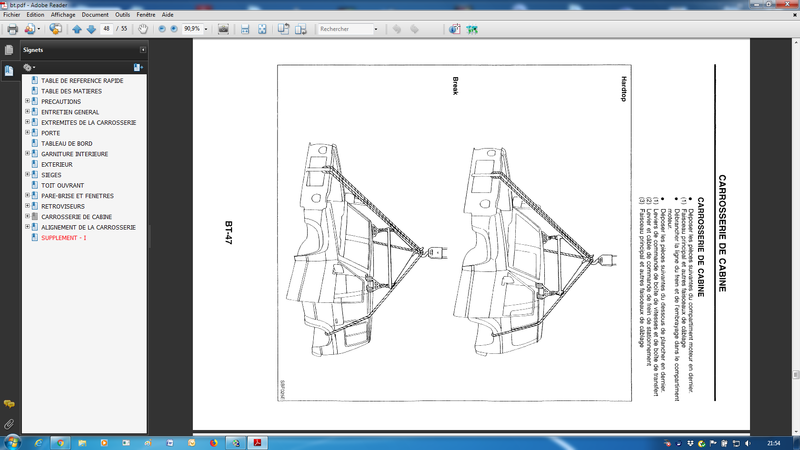Expand the PRECAUTIONS bookmark

tap(28, 101)
